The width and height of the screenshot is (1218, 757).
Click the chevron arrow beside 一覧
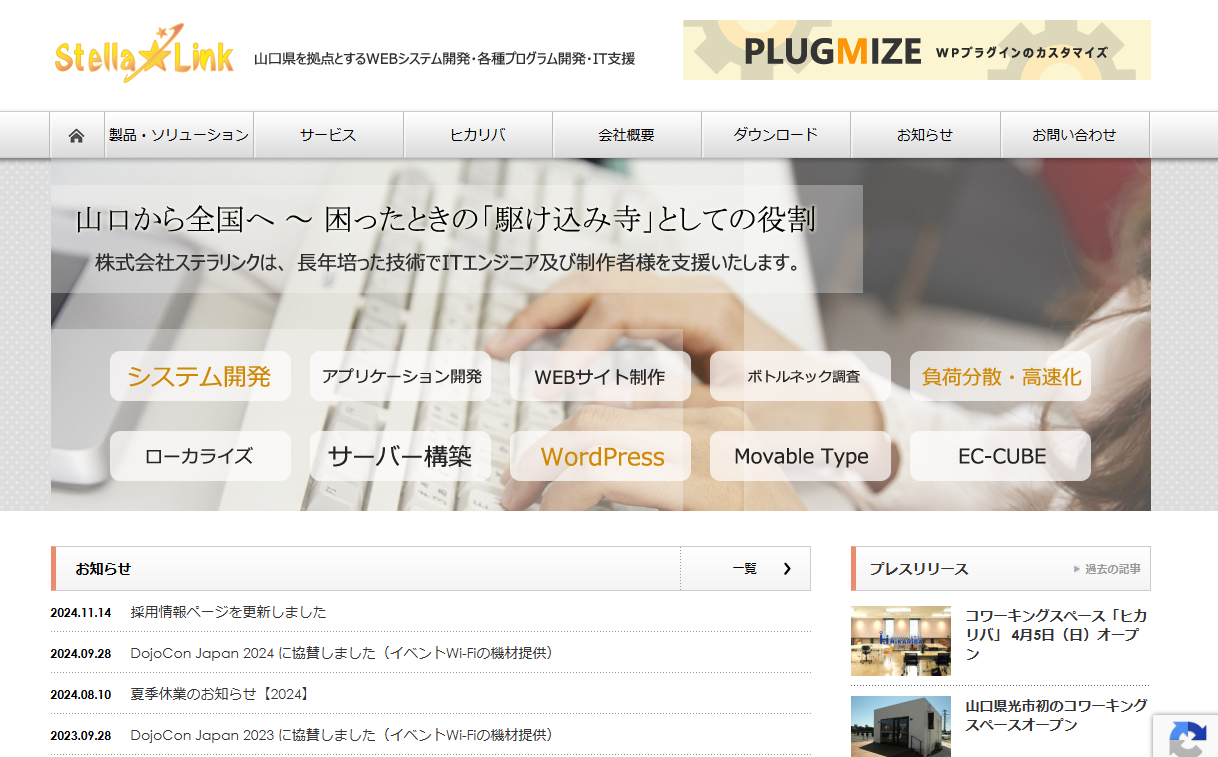(x=787, y=569)
